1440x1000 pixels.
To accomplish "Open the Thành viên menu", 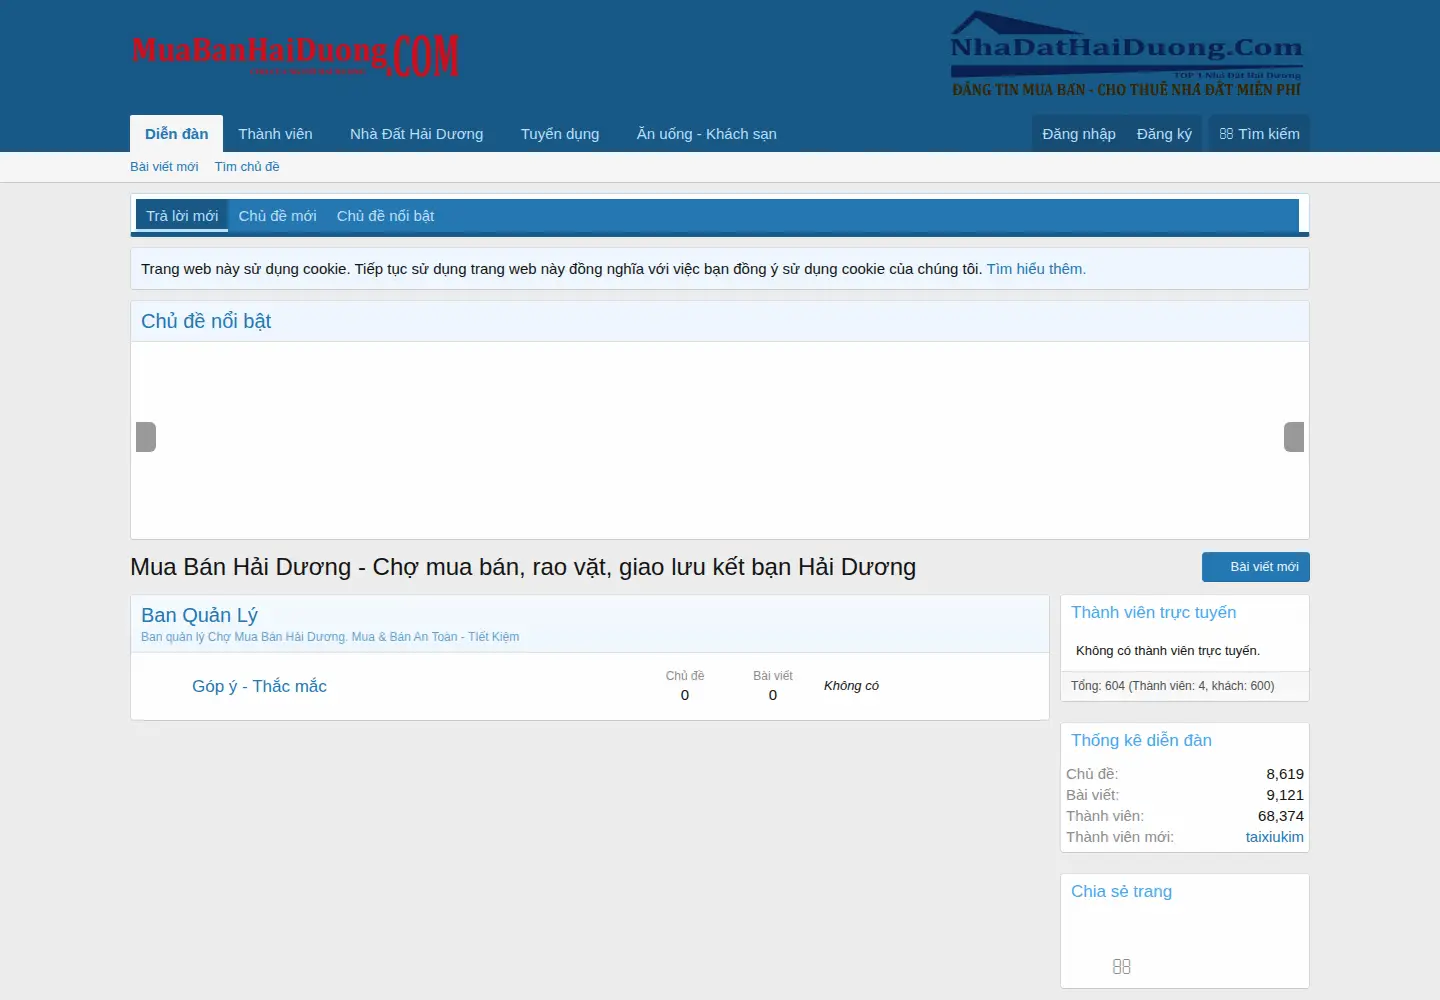I will click(x=275, y=134).
